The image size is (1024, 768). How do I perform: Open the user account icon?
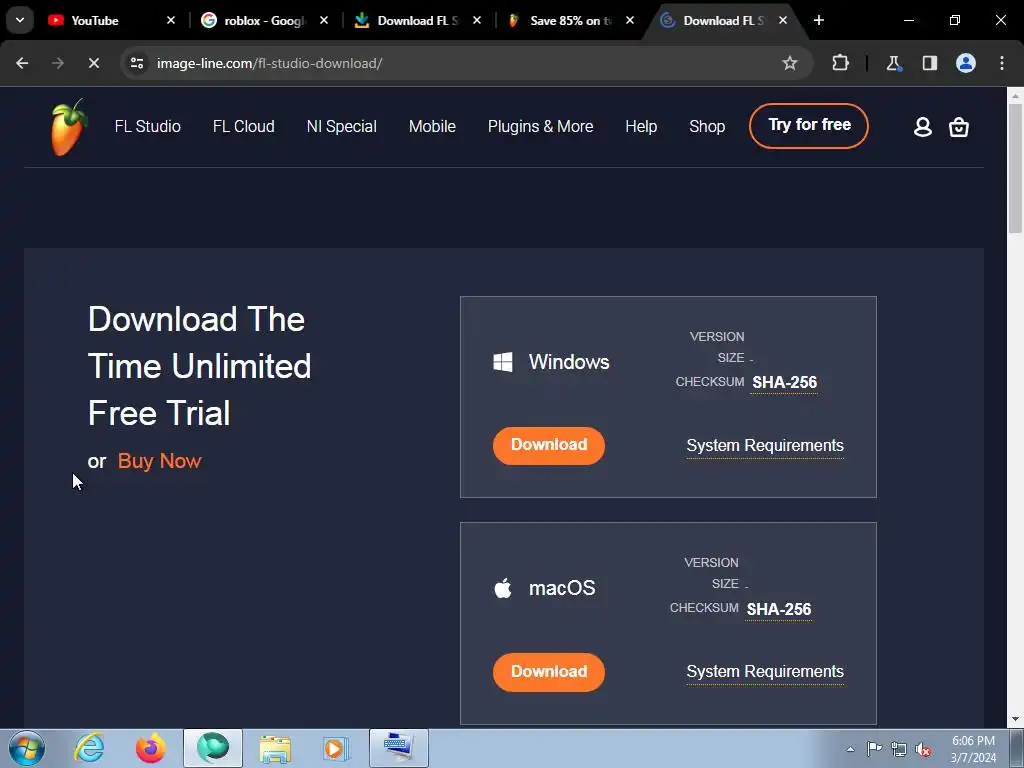click(922, 127)
